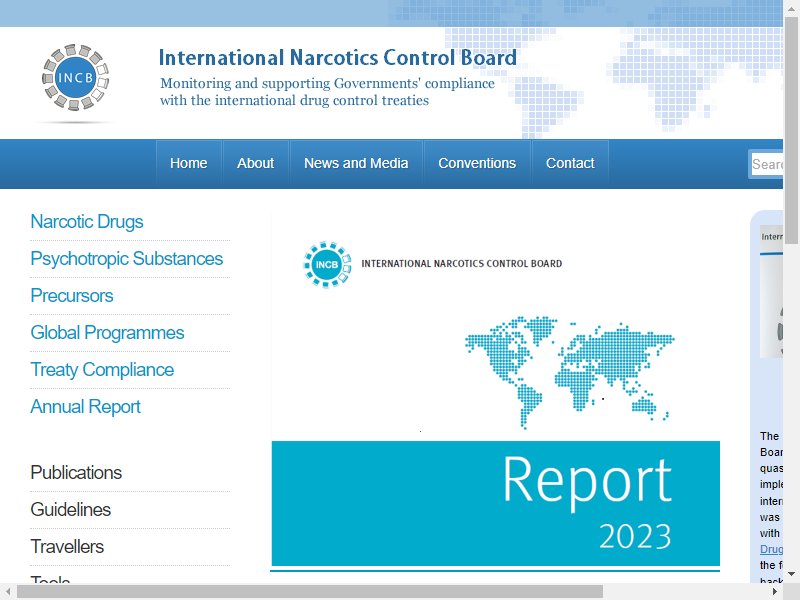800x600 pixels.
Task: Visit the Treaty Compliance page
Action: [x=102, y=369]
